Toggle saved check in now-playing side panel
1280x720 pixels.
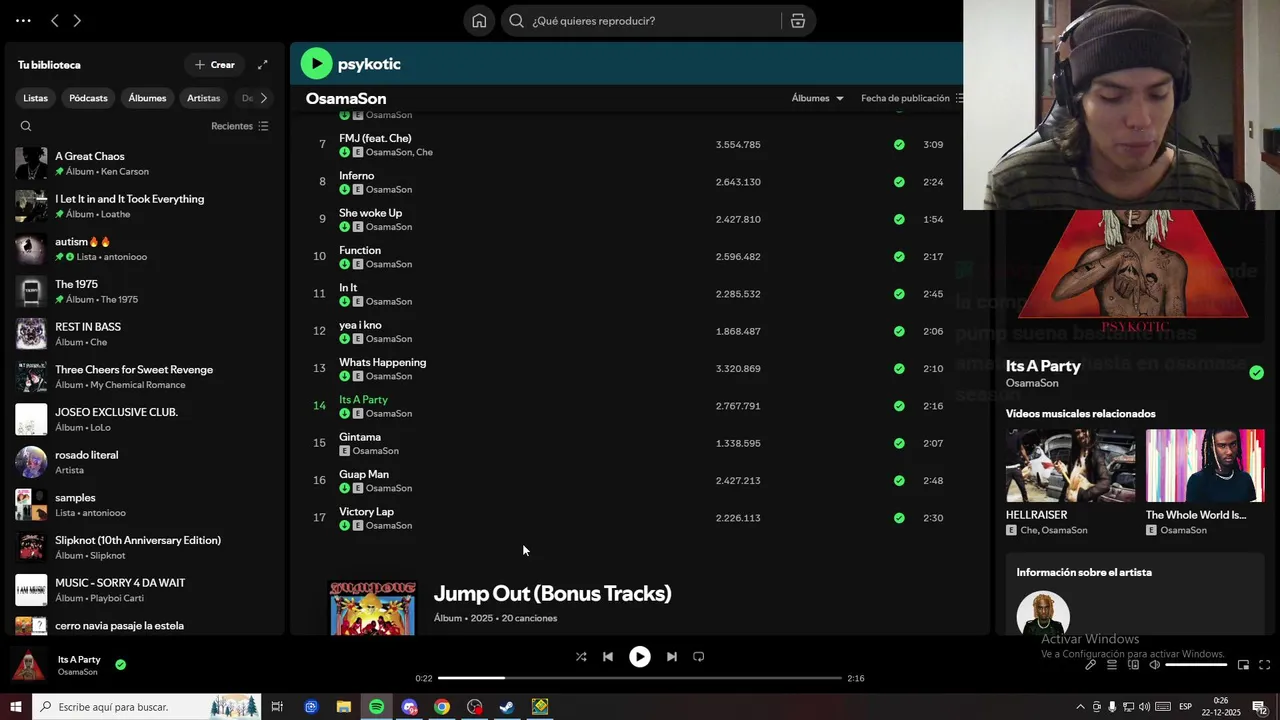[x=1256, y=373]
